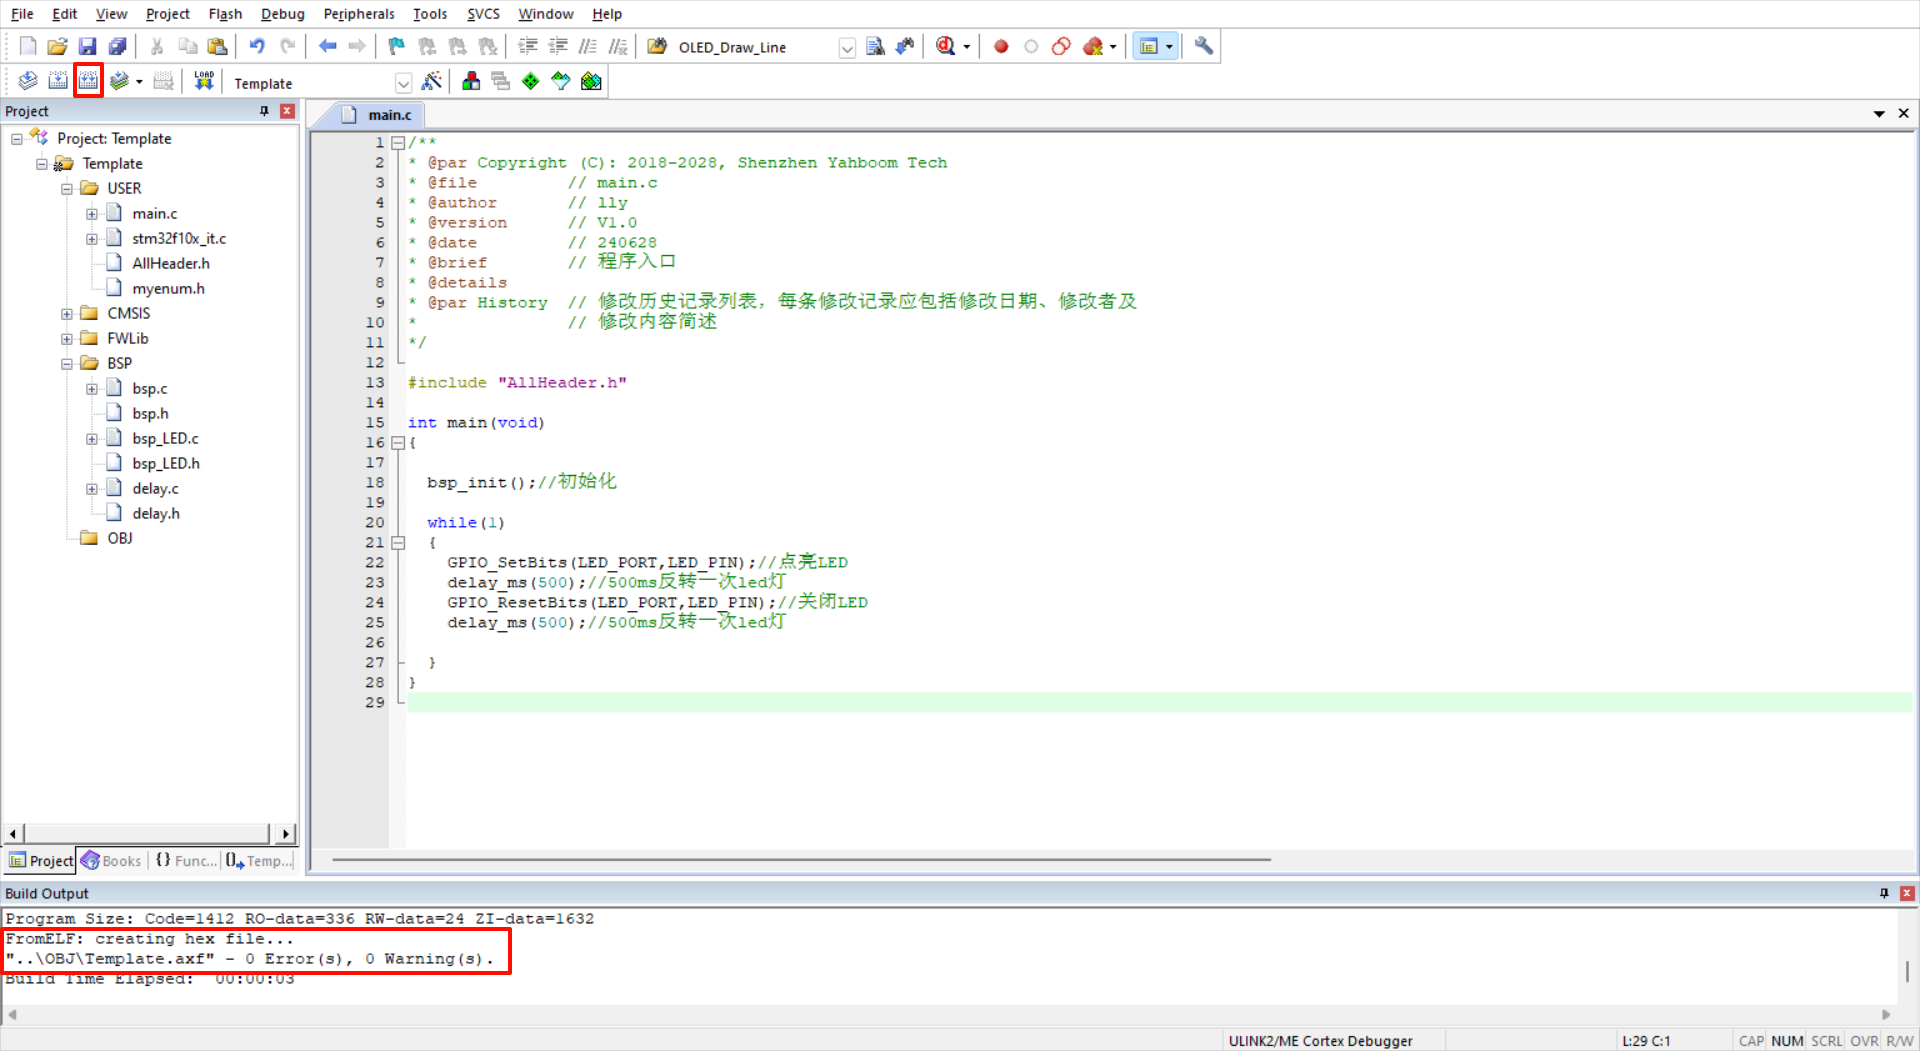1920x1051 pixels.
Task: Save the current file
Action: tap(87, 46)
